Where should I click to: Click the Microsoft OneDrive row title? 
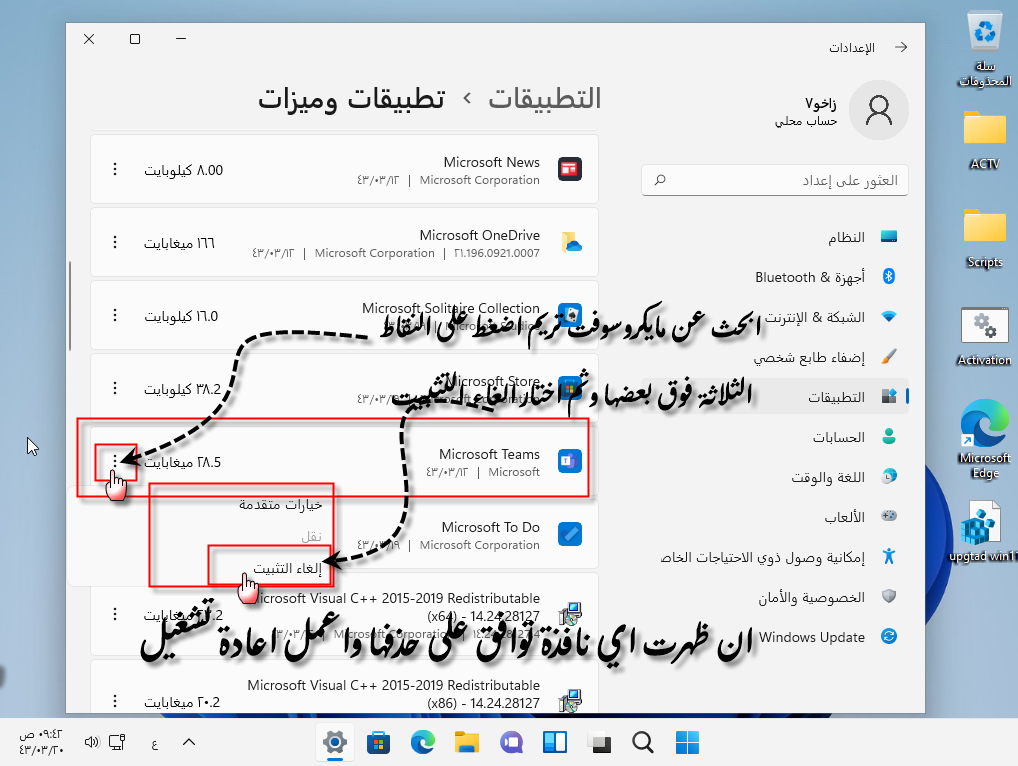coord(480,235)
